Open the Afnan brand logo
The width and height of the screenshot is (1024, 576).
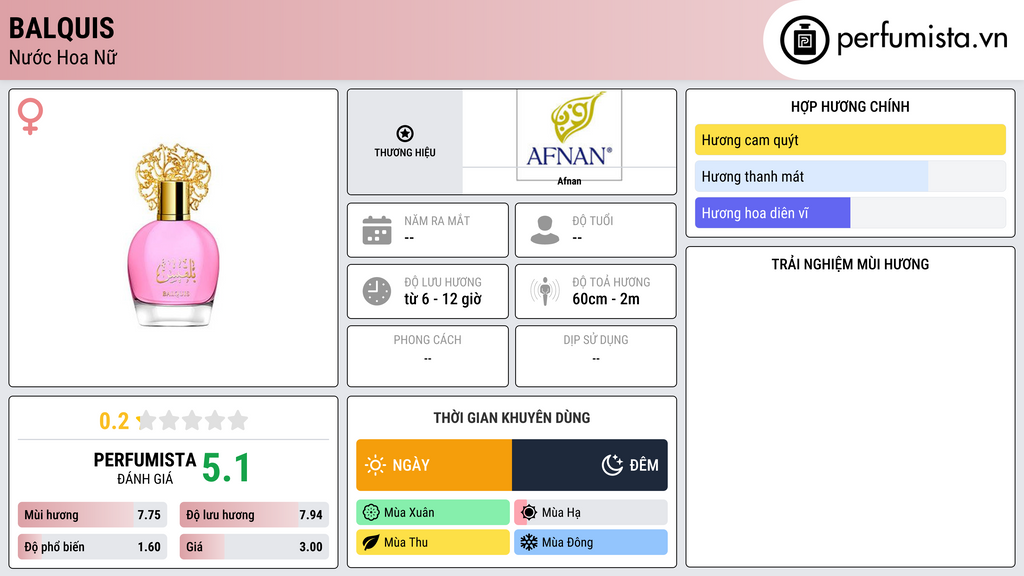coord(569,137)
